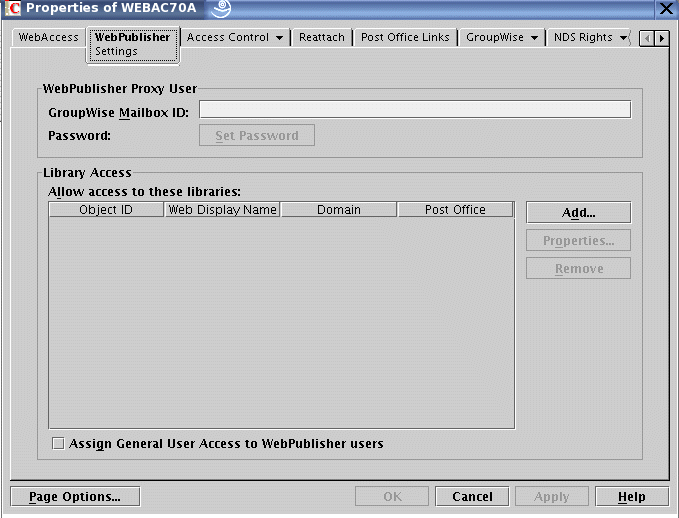Click the library Properties... button
The height and width of the screenshot is (518, 679).
pyautogui.click(x=579, y=240)
